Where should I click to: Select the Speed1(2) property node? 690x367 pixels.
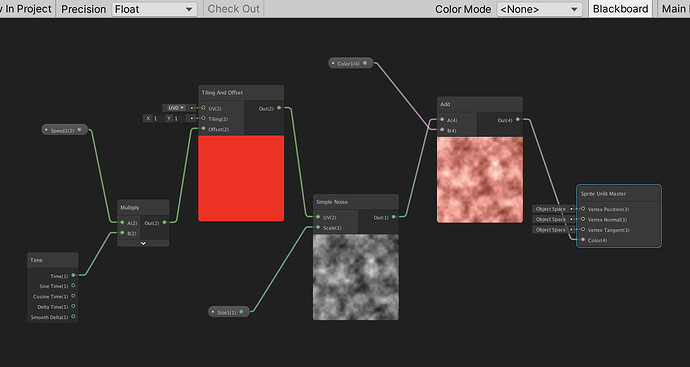click(65, 130)
